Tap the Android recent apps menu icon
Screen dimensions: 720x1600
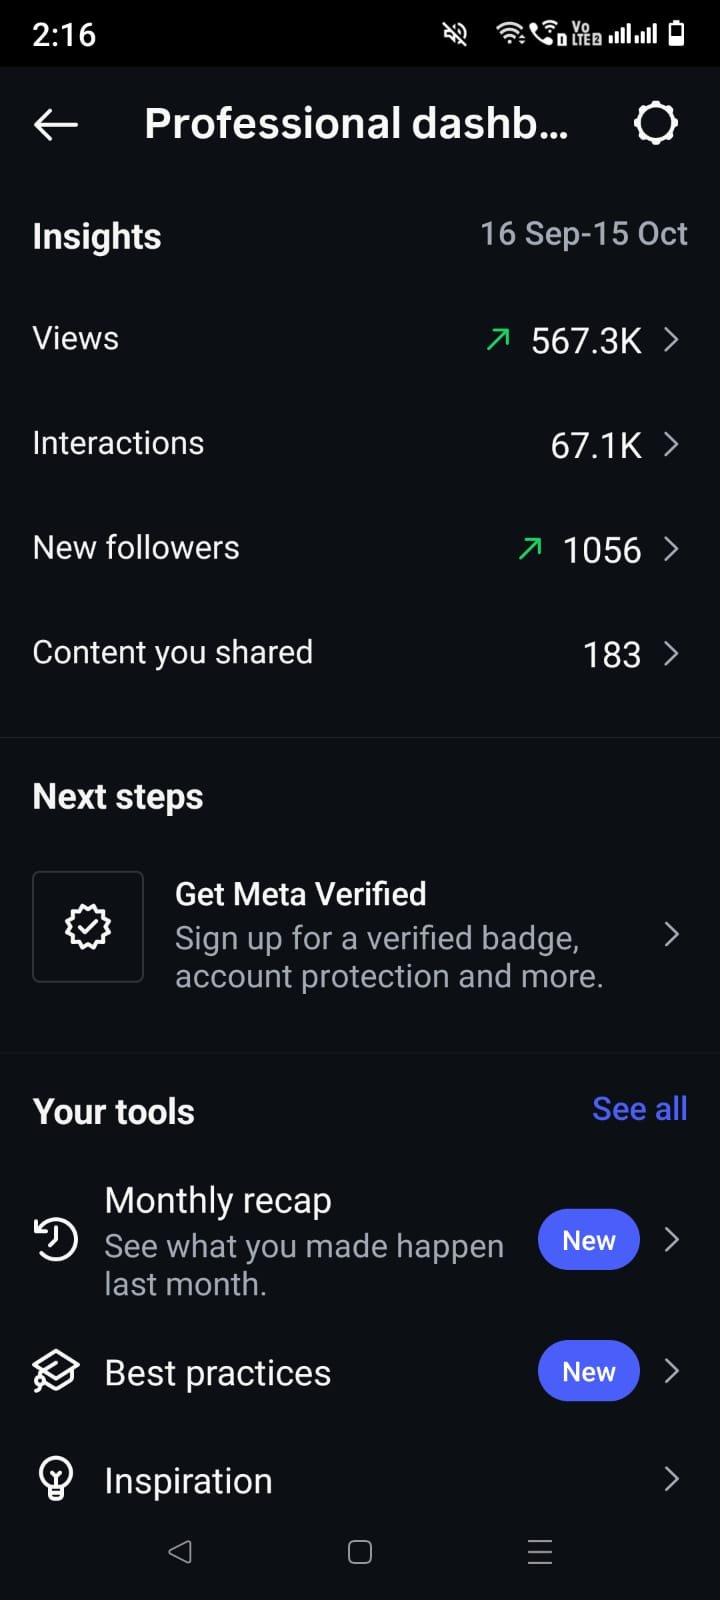point(540,1552)
